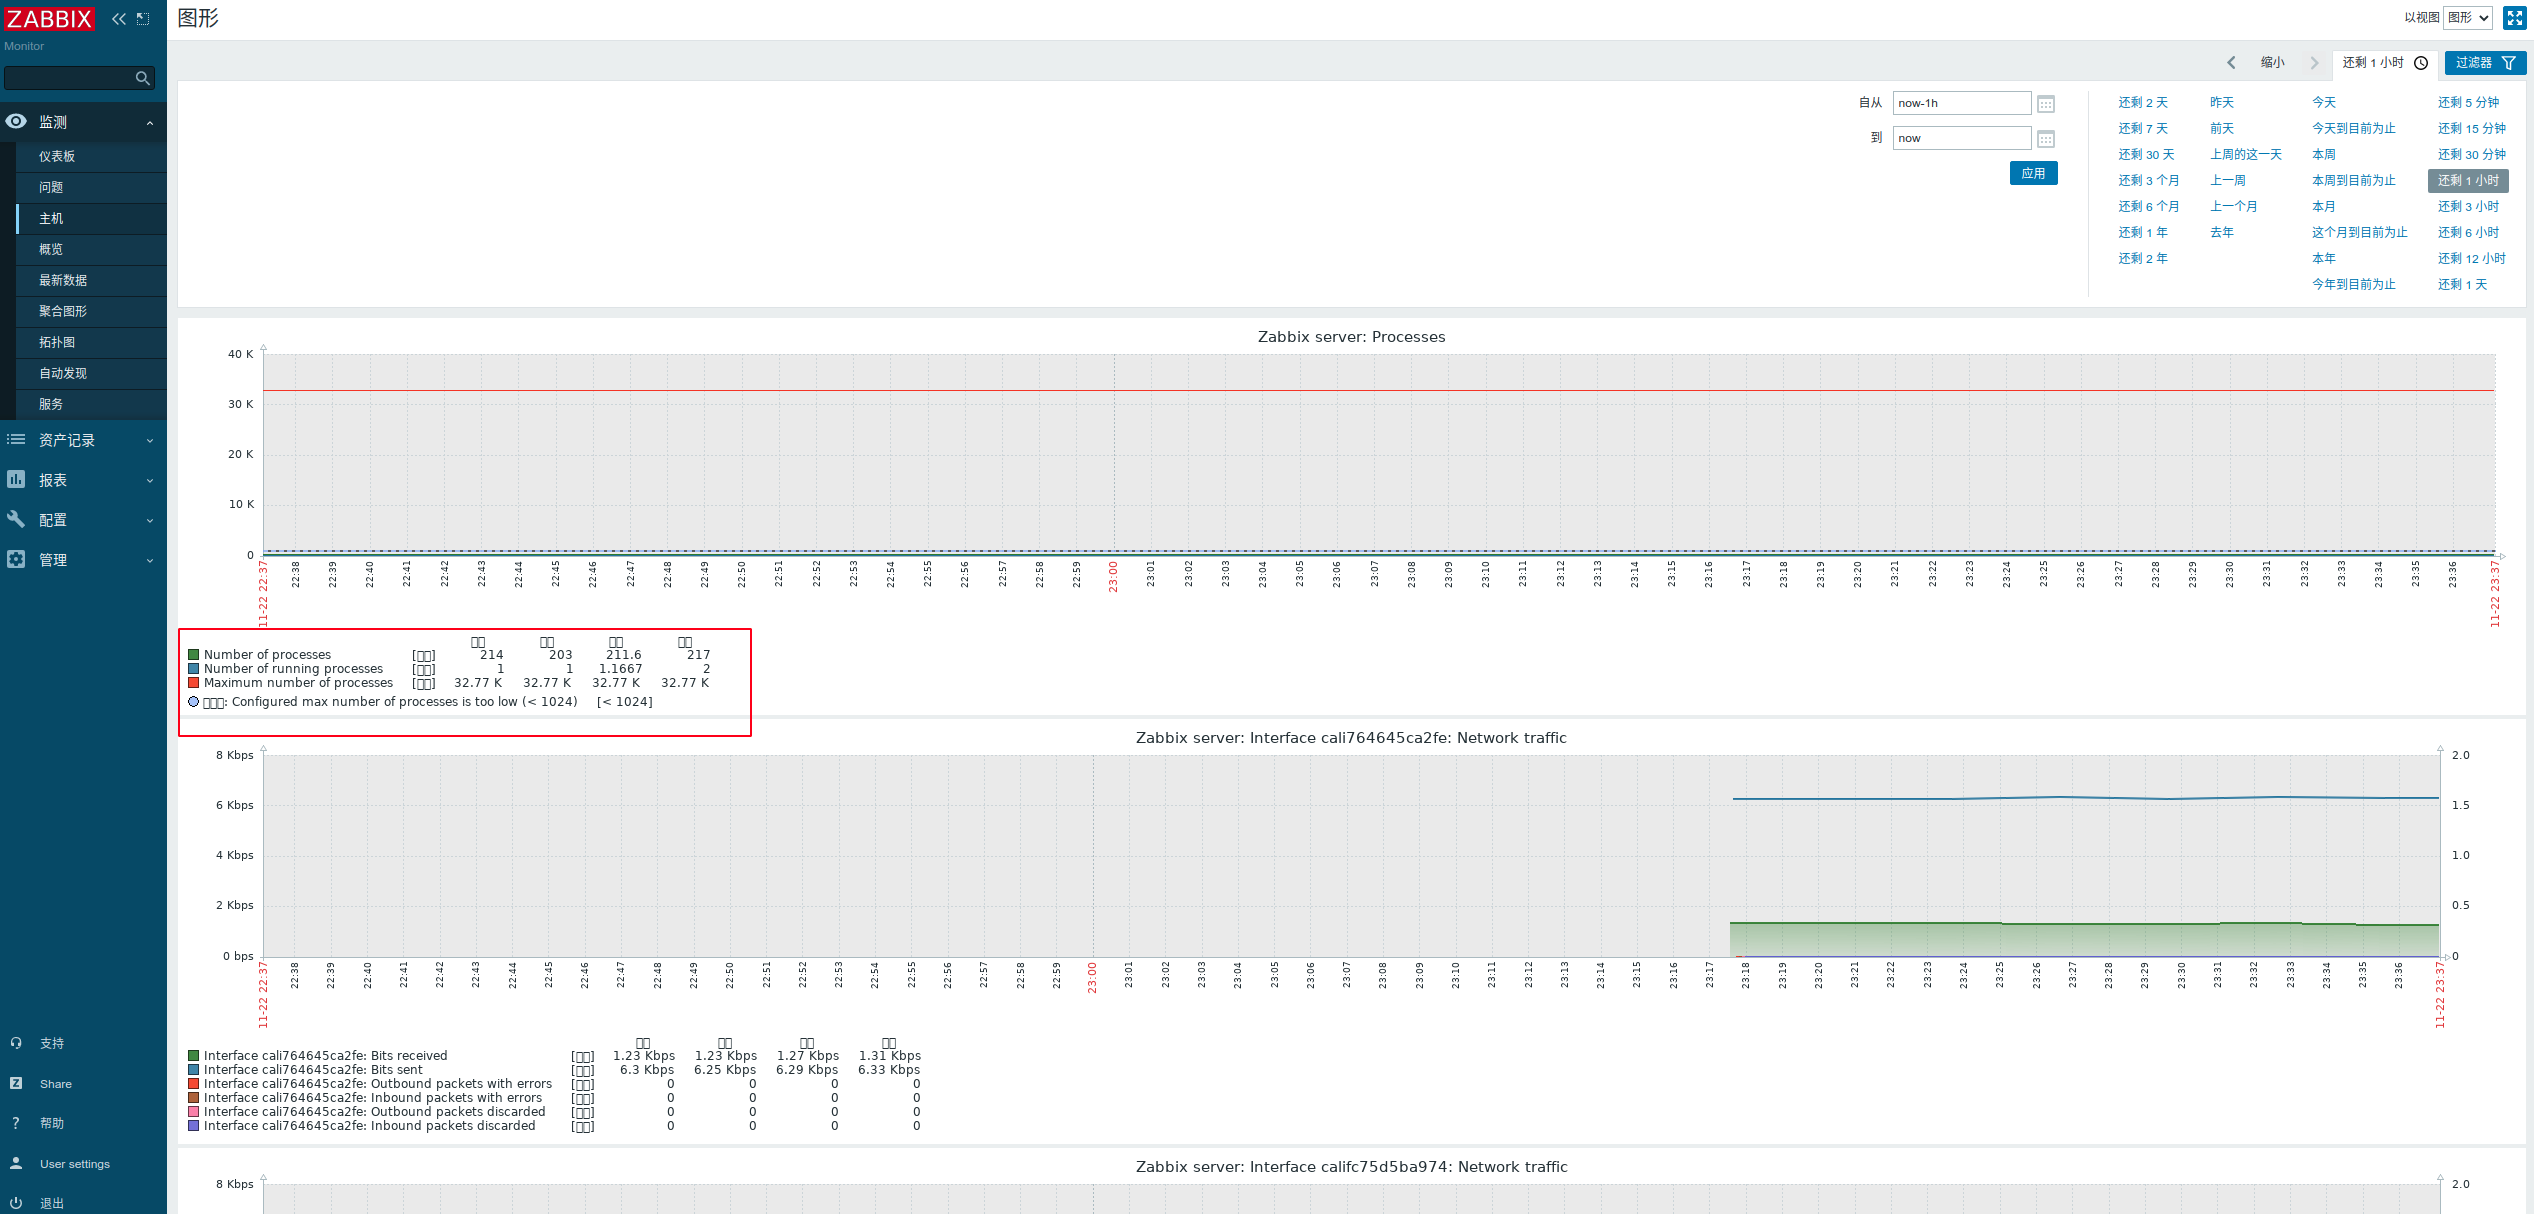
Task: Click the headset support icon
Action: pyautogui.click(x=16, y=1043)
